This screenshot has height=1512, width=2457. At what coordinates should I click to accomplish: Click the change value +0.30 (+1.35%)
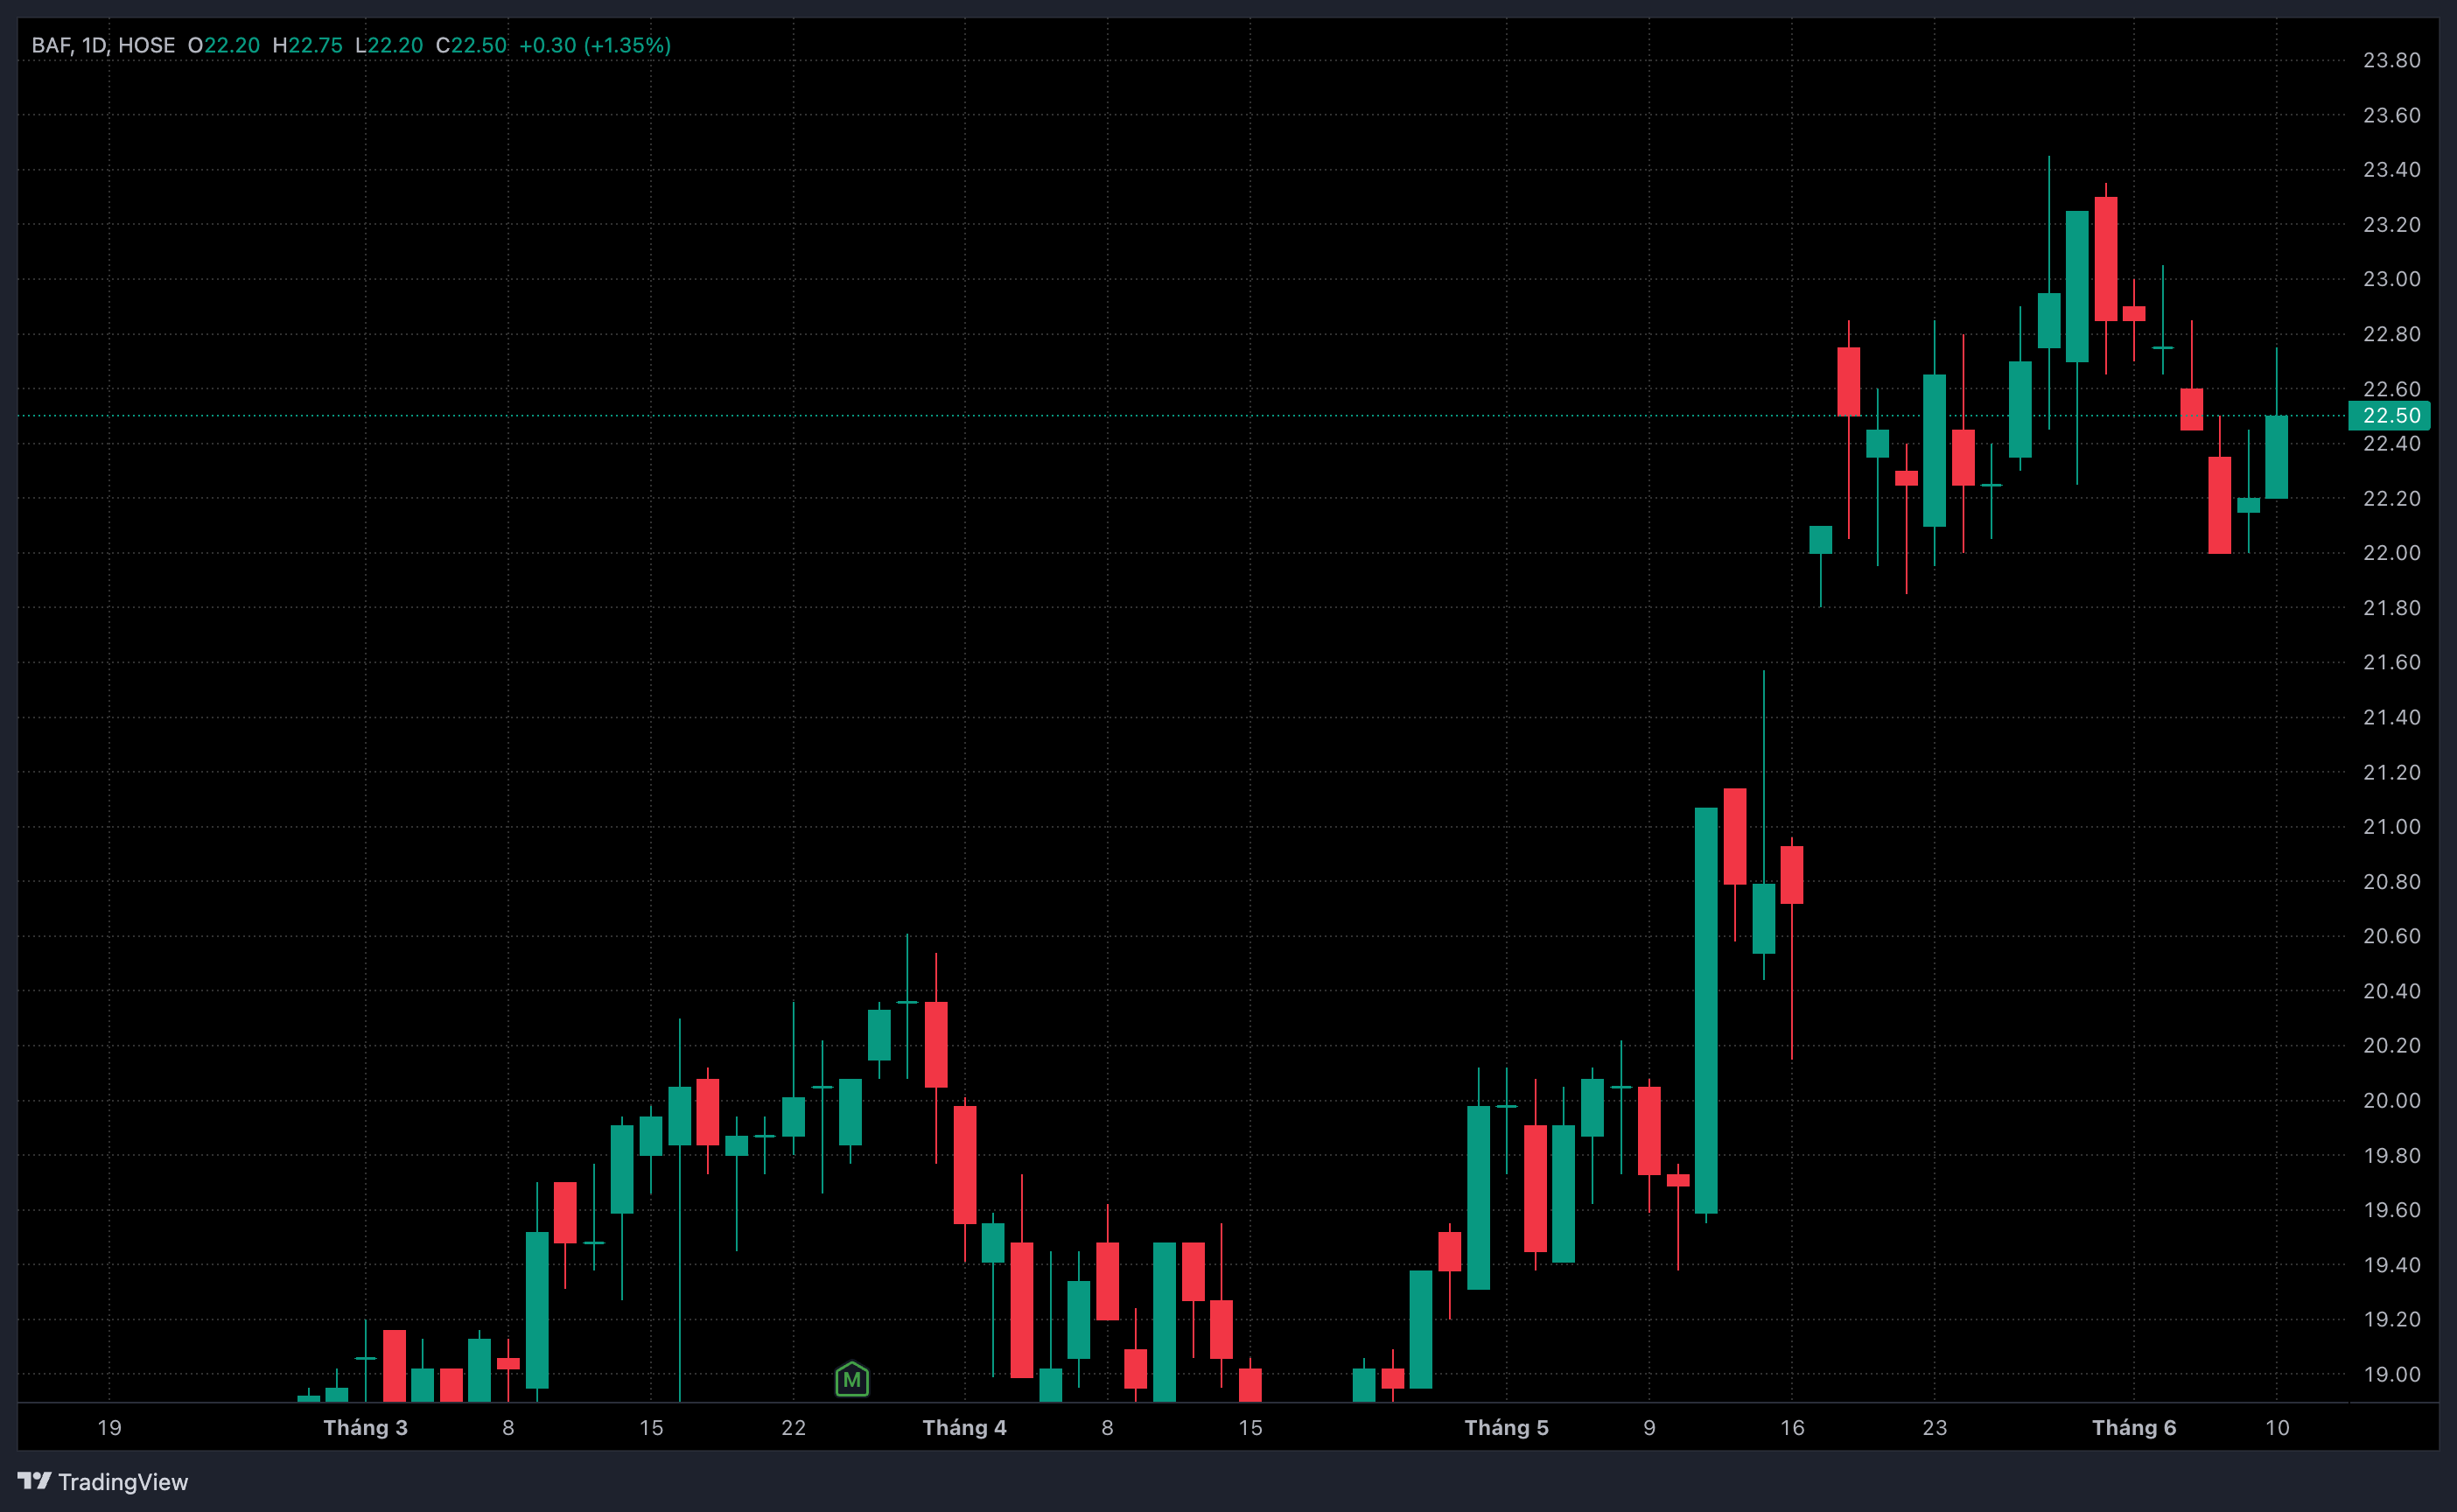595,45
